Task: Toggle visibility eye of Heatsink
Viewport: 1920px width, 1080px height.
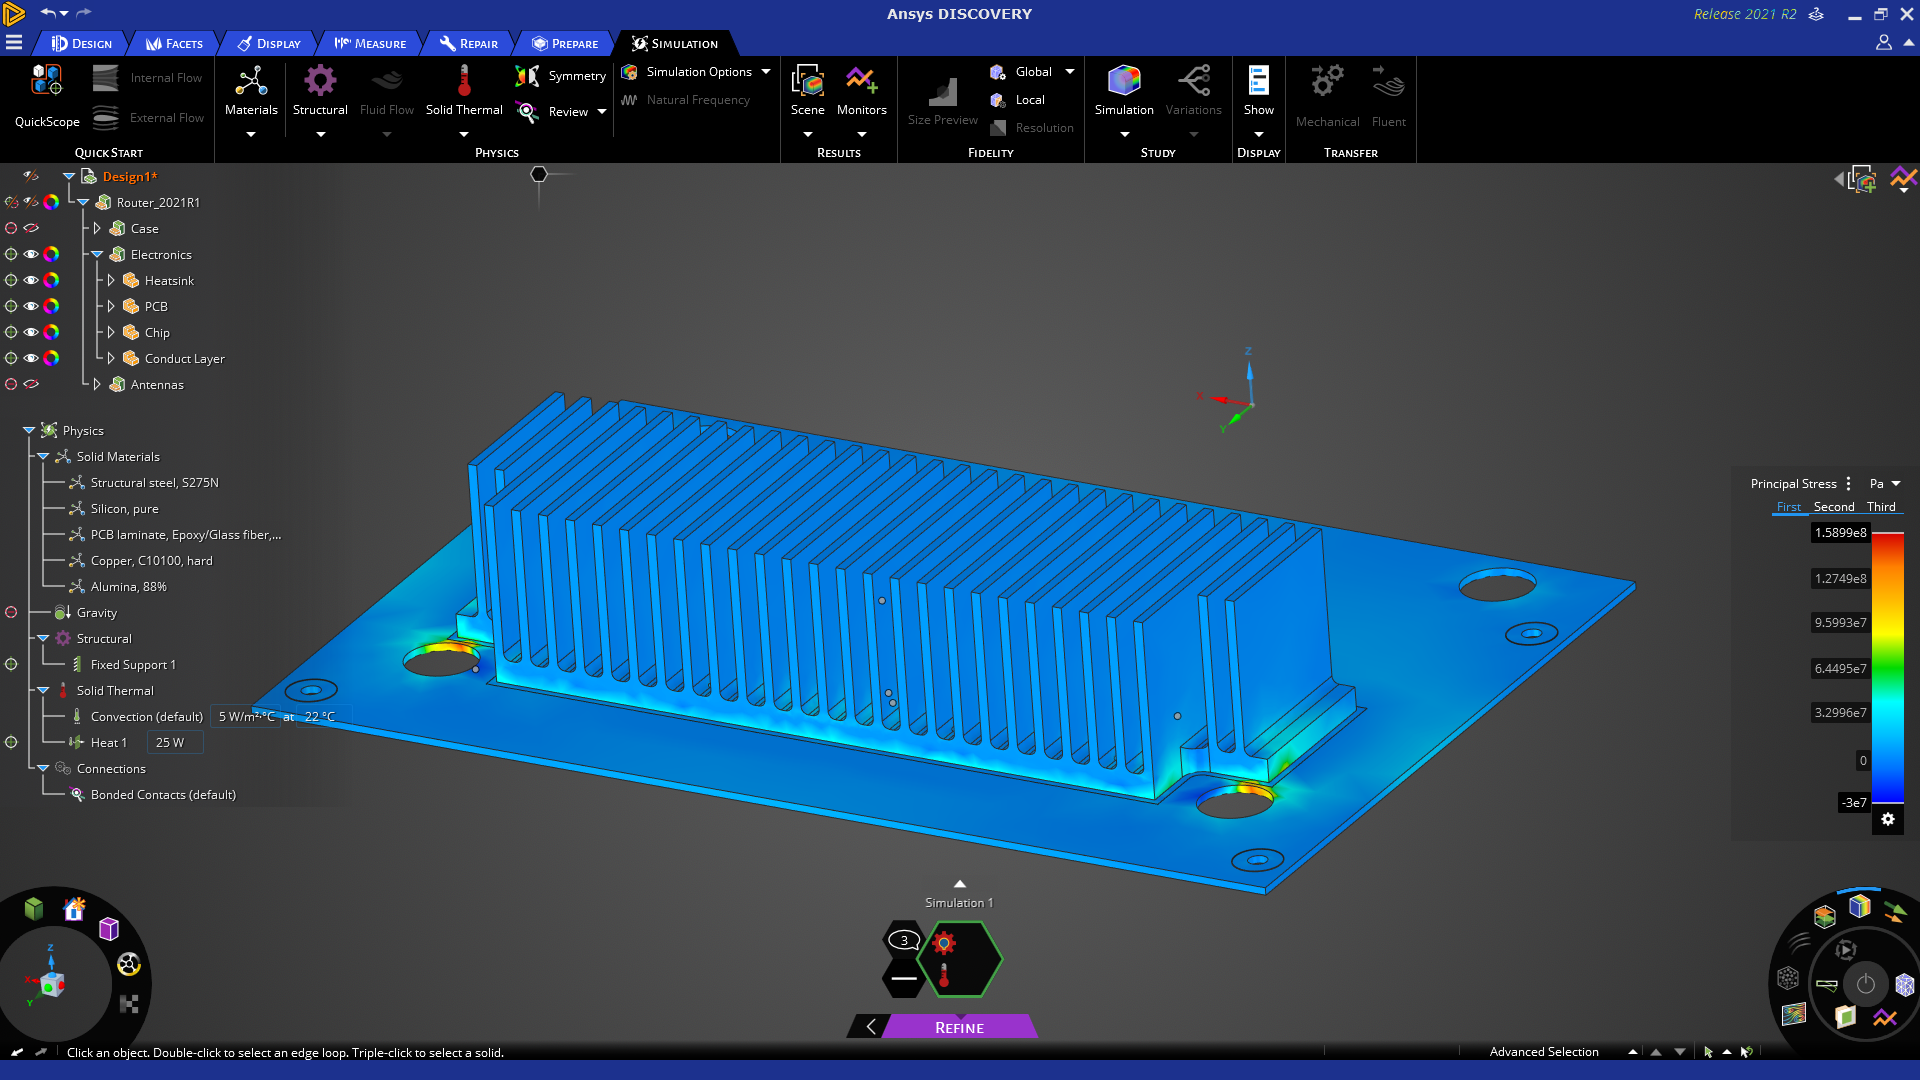Action: point(31,281)
